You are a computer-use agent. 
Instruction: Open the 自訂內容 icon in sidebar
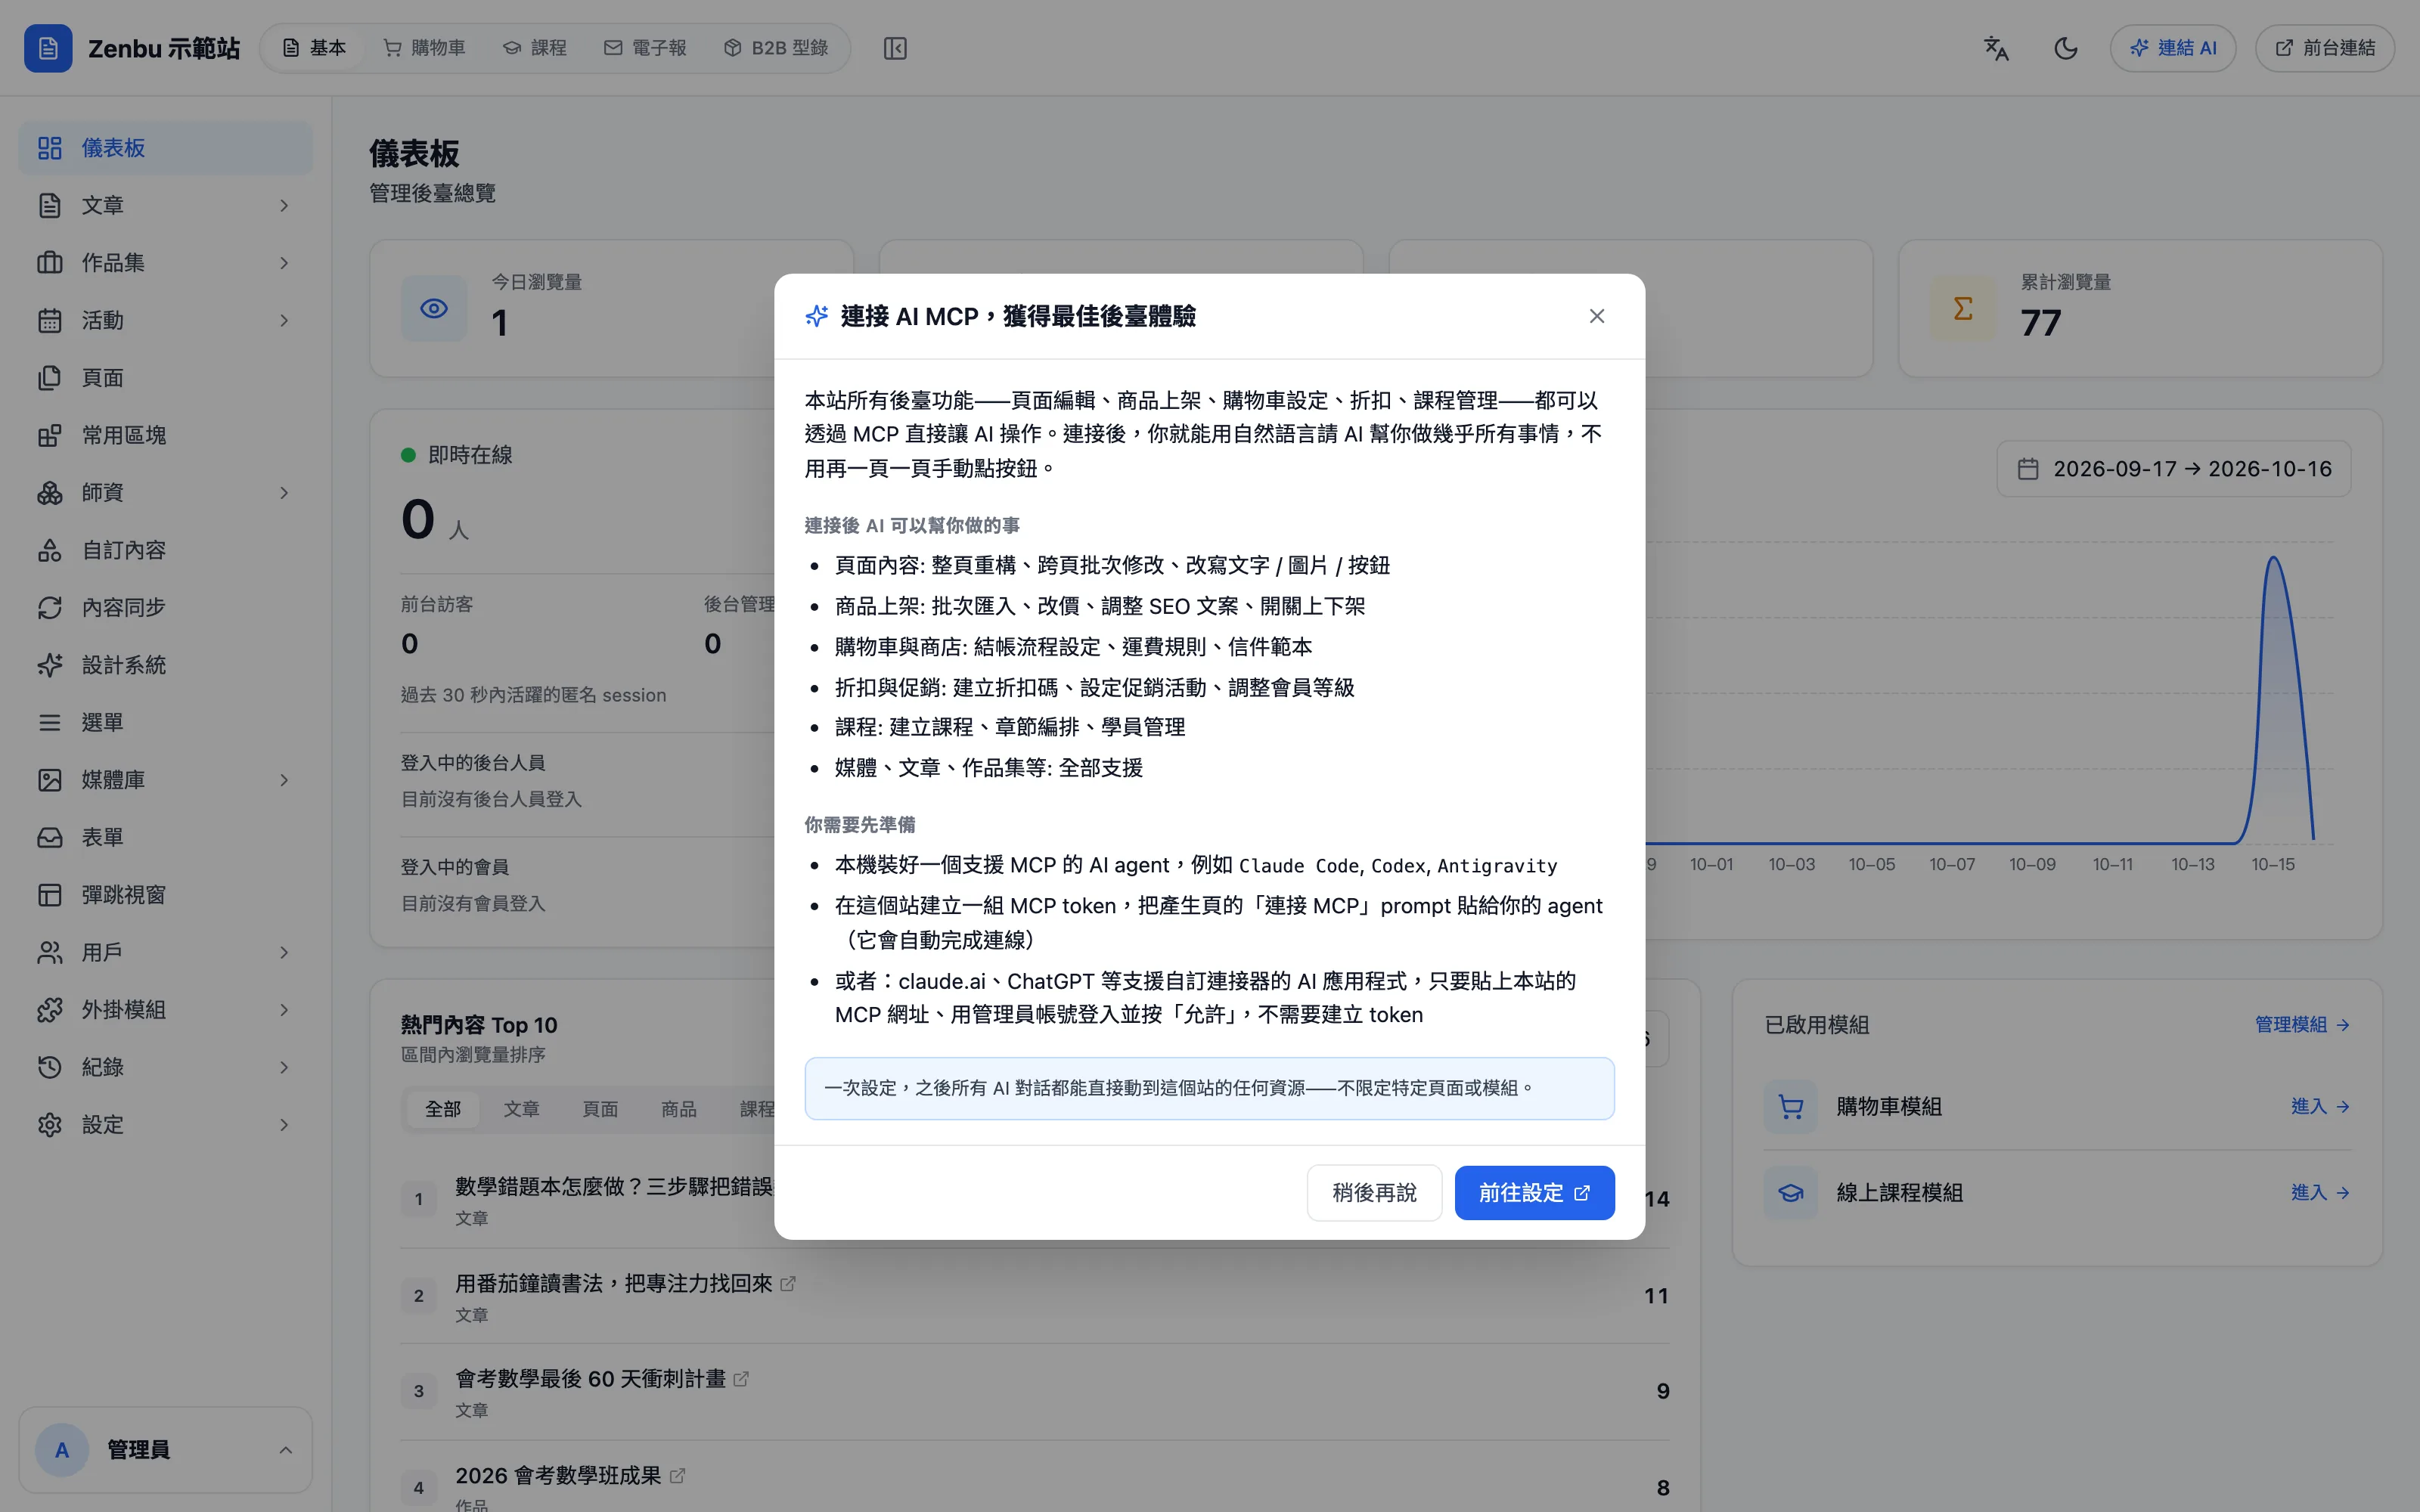(x=50, y=550)
